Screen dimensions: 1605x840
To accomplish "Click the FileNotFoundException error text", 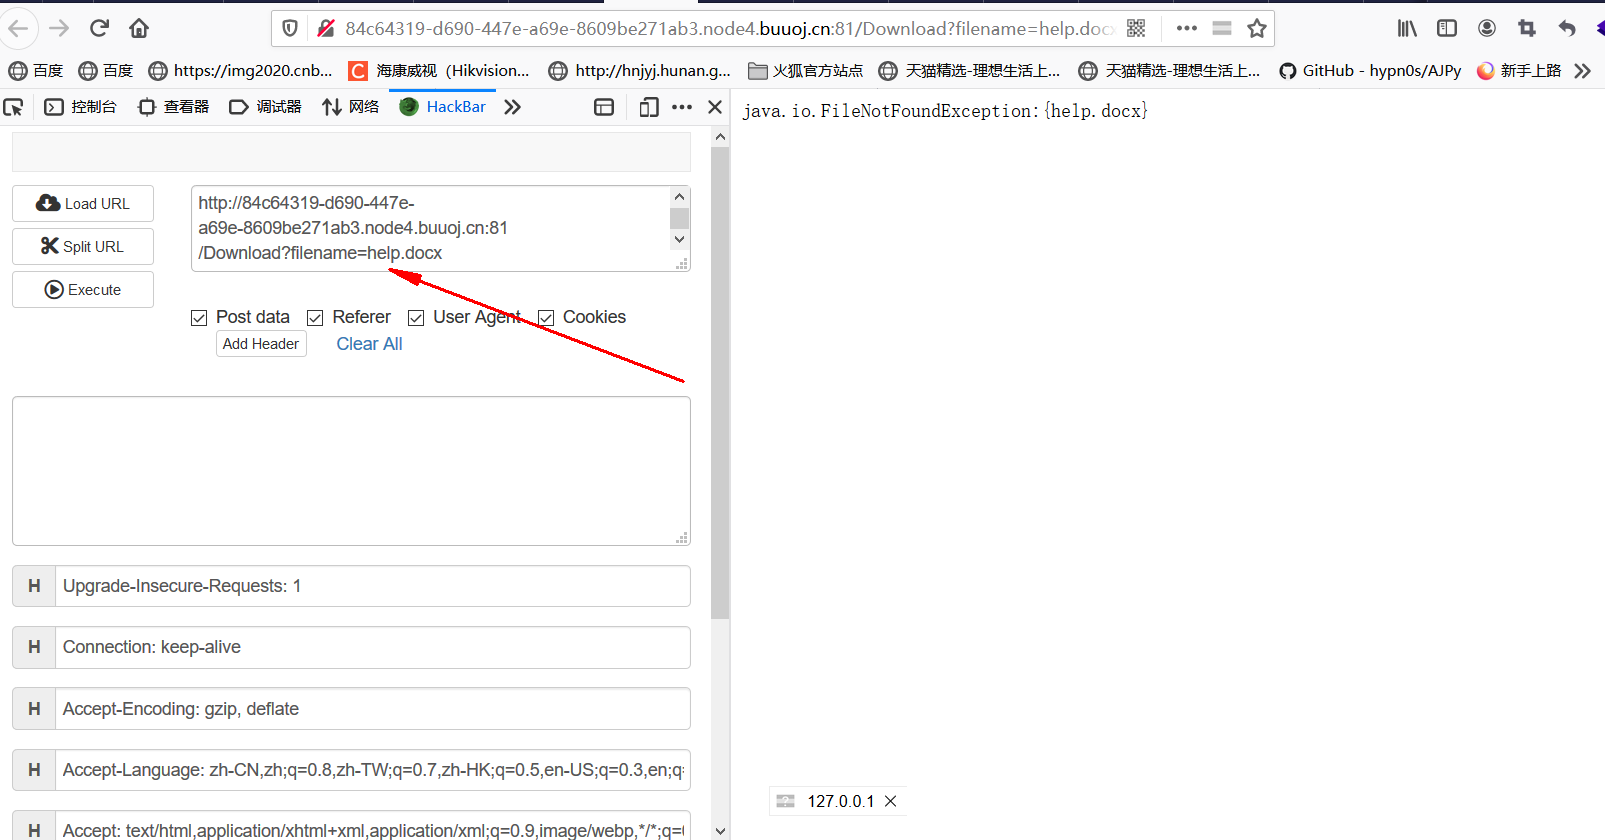I will 945,111.
